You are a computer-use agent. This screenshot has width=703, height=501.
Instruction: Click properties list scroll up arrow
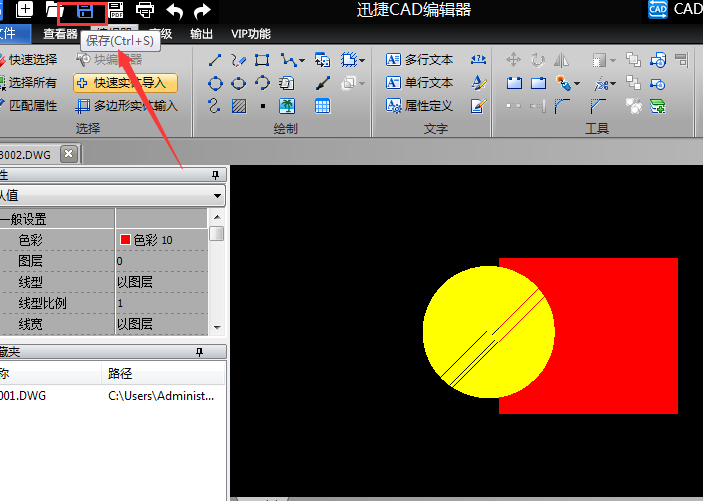click(217, 217)
